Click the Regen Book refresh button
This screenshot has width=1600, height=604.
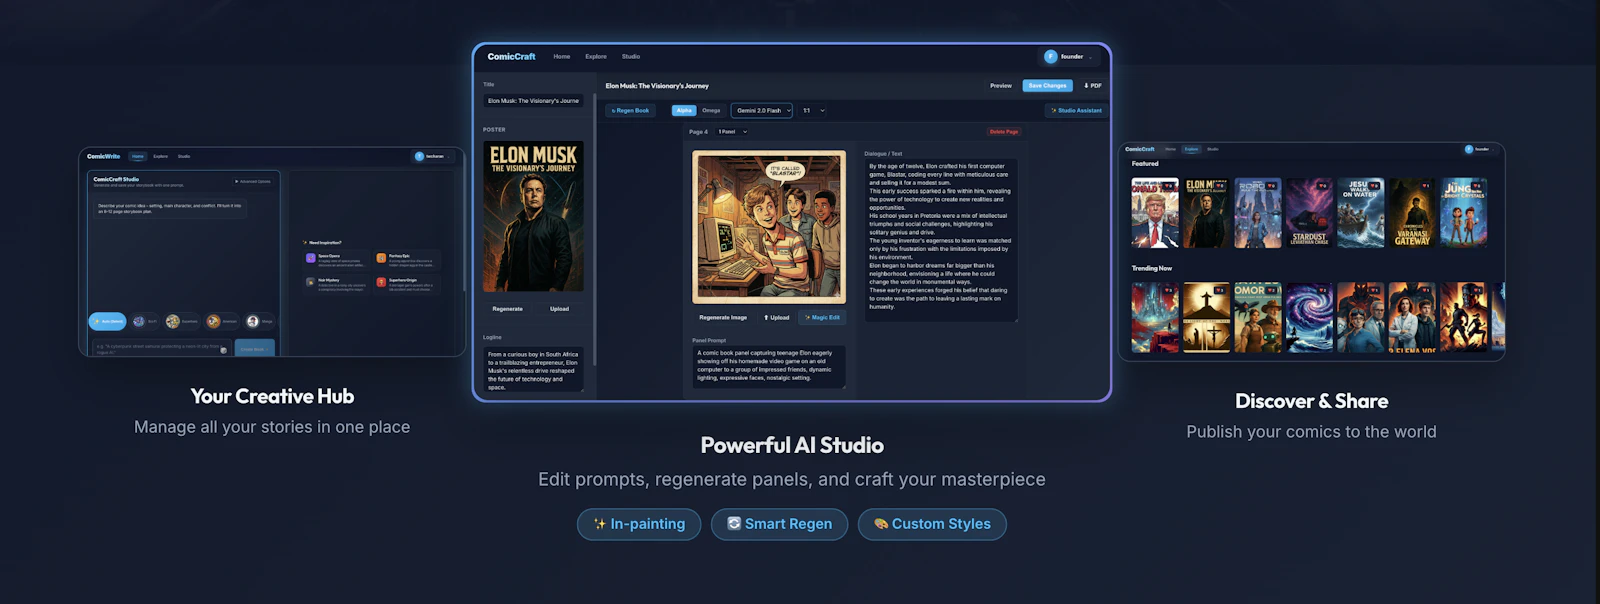pyautogui.click(x=631, y=110)
